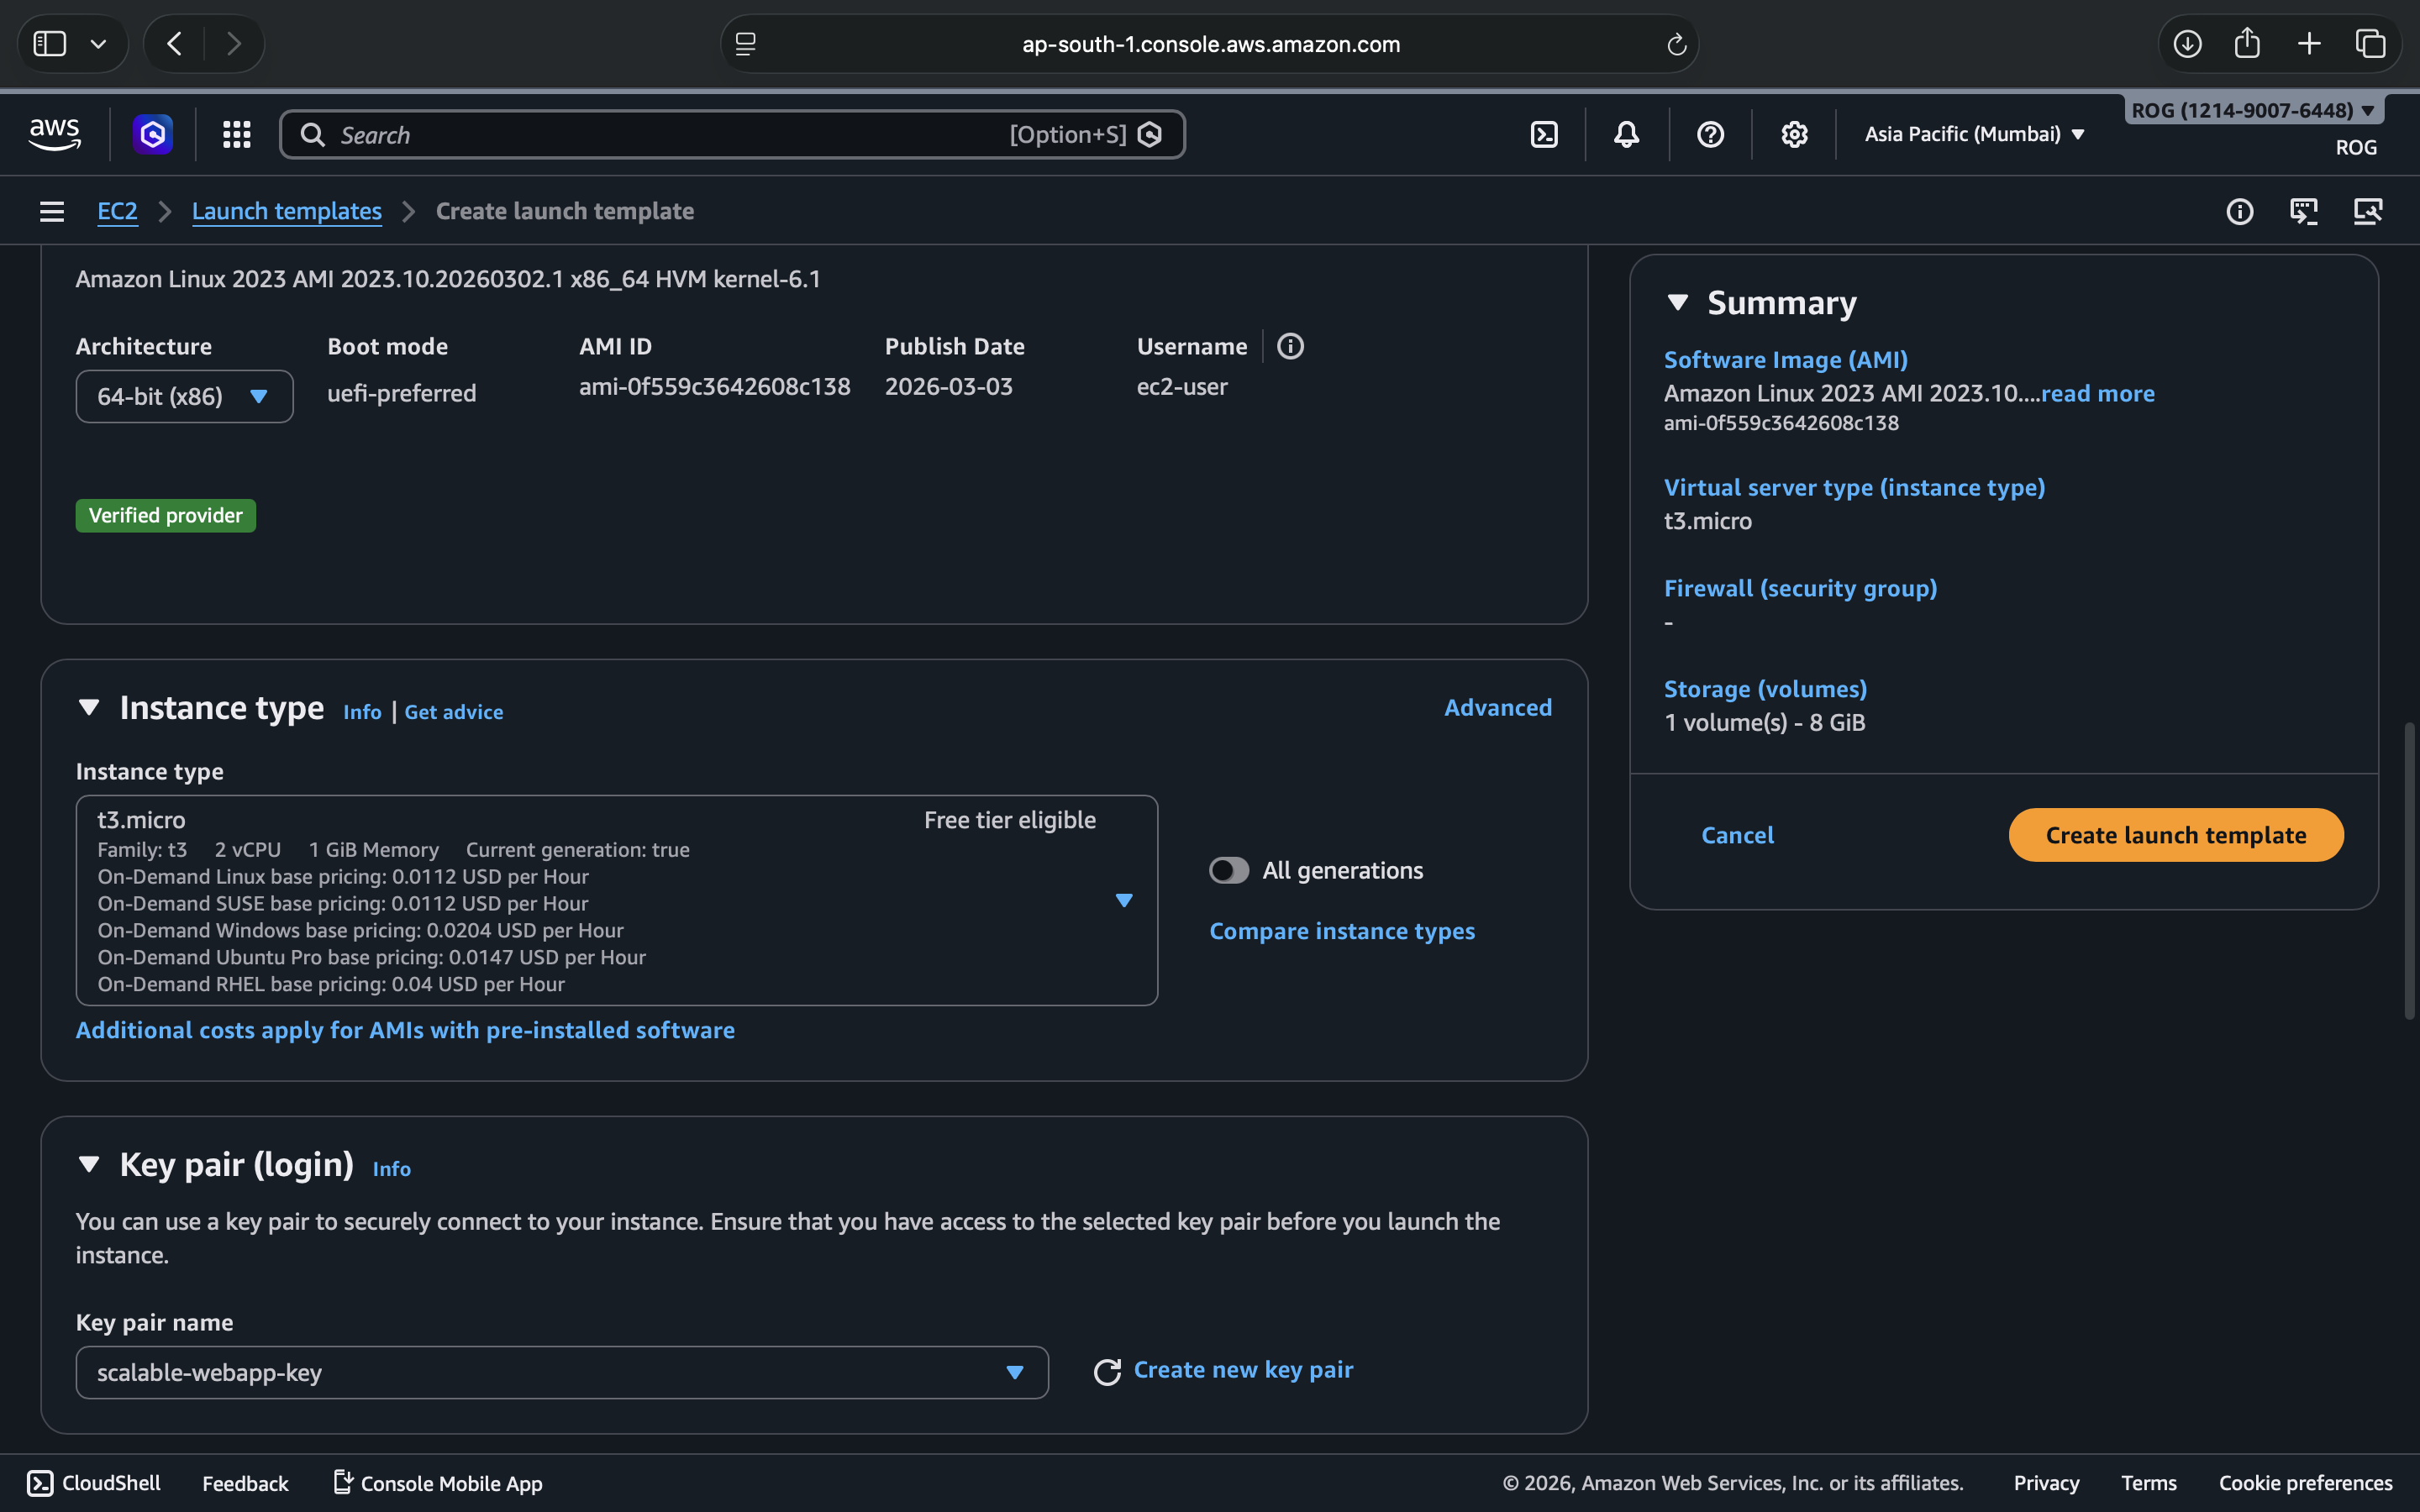Open the notifications bell

click(1626, 134)
